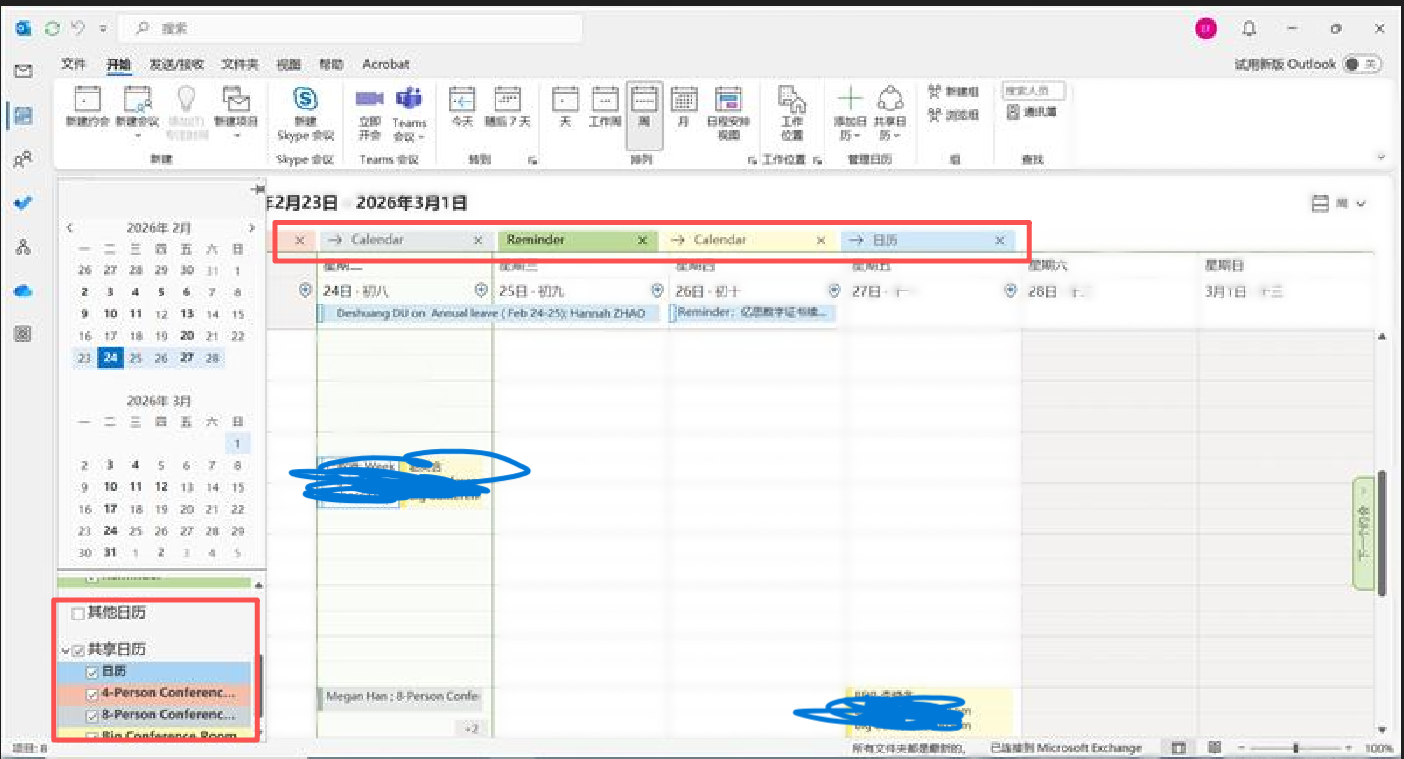Go to previous month in mini calendar
Image resolution: width=1404 pixels, height=759 pixels.
[x=70, y=228]
